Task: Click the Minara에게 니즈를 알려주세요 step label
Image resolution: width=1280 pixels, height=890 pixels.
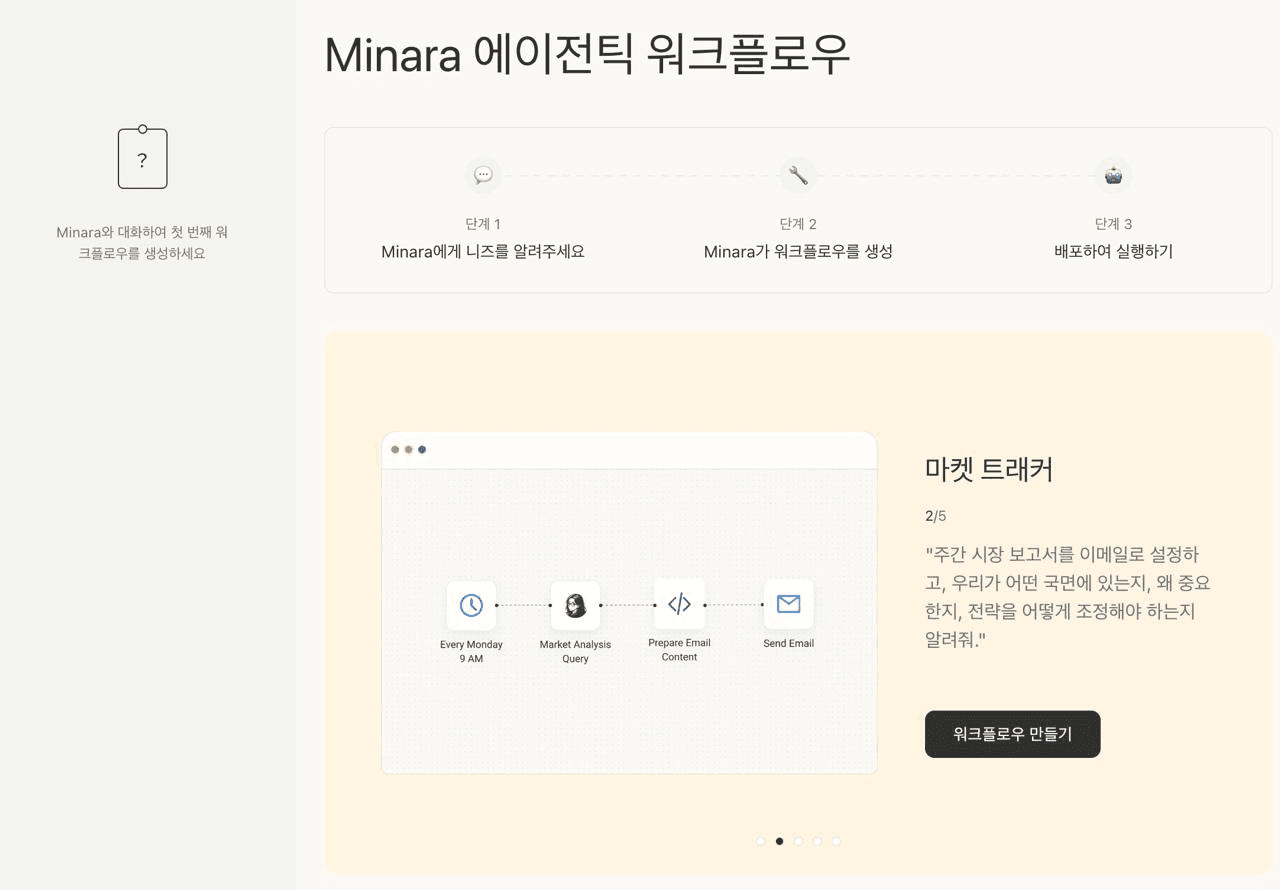Action: pos(483,252)
